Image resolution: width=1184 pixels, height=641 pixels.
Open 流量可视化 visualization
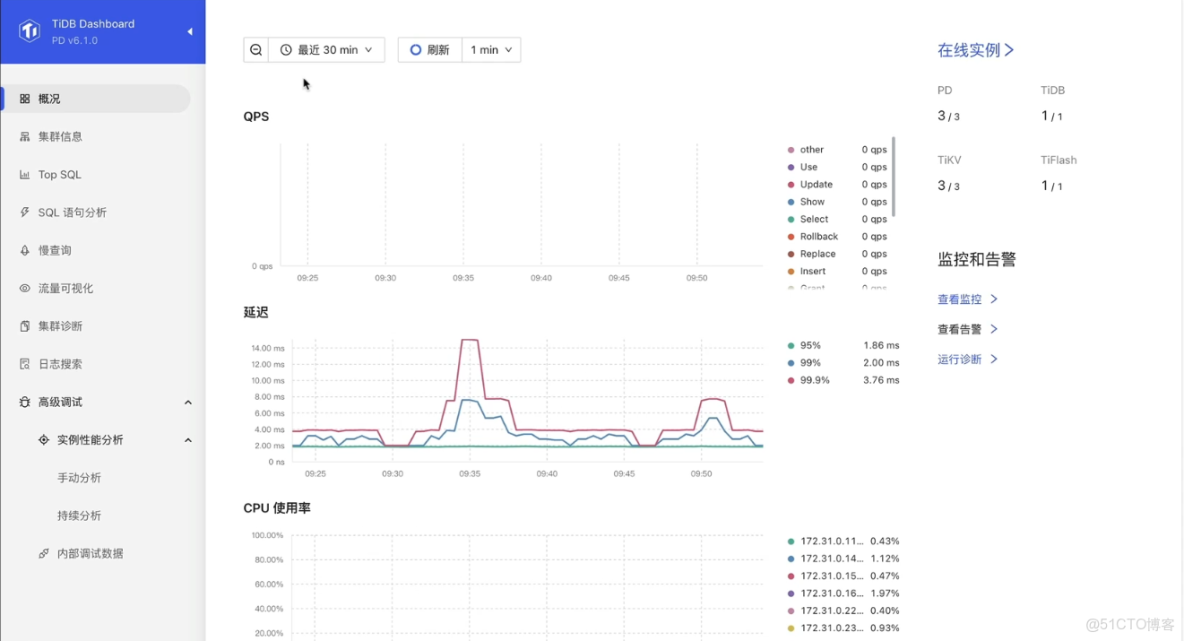click(x=68, y=288)
